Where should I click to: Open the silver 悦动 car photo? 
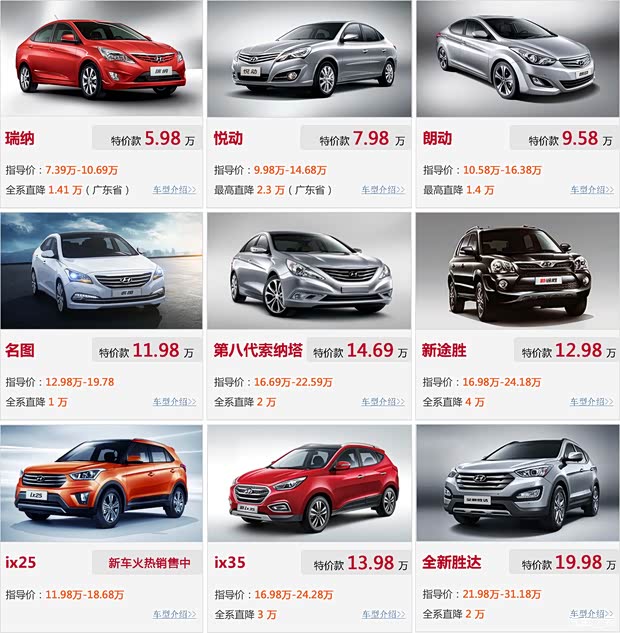pyautogui.click(x=309, y=59)
